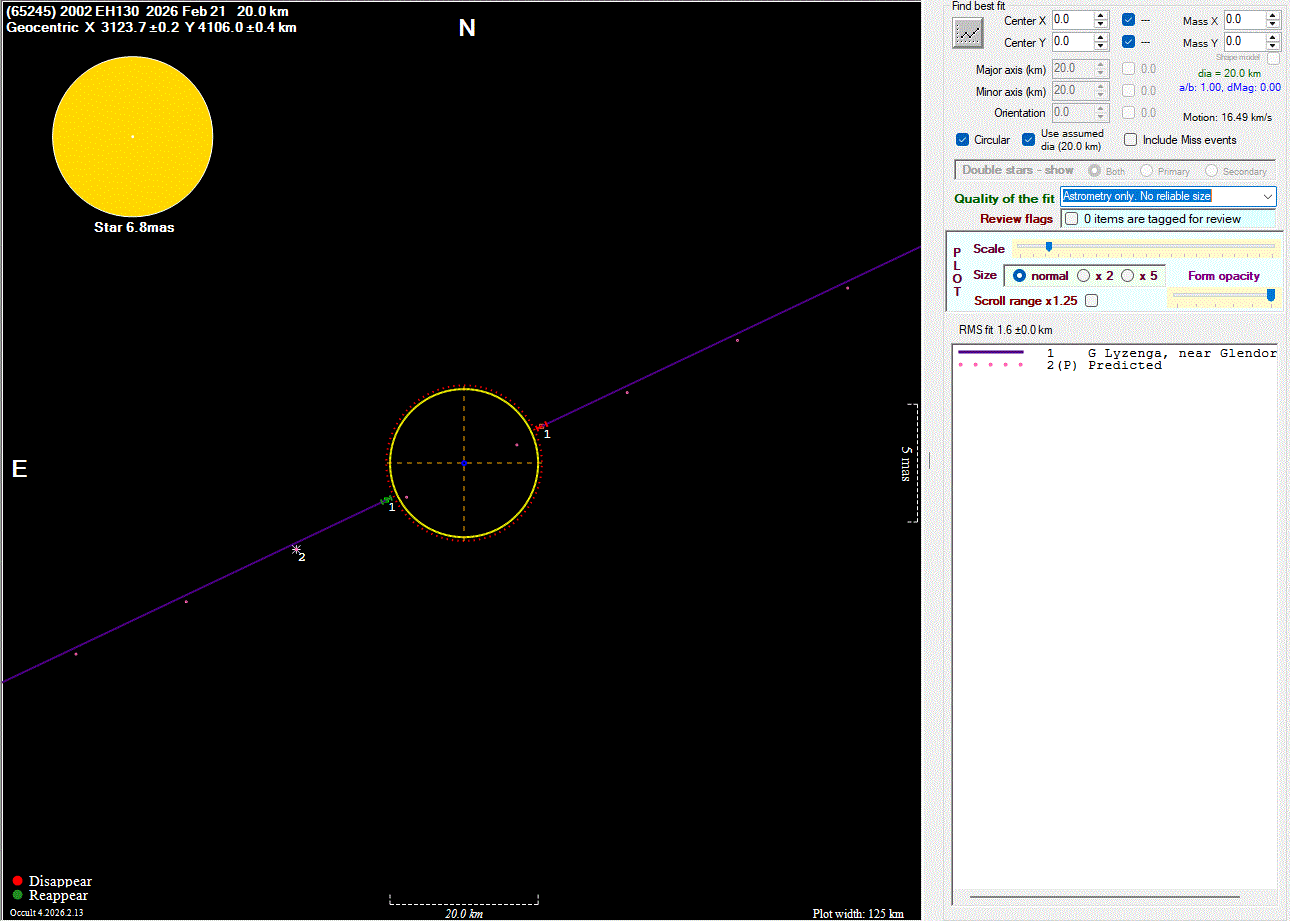
Task: Select the x 2 plot size
Action: 1084,276
